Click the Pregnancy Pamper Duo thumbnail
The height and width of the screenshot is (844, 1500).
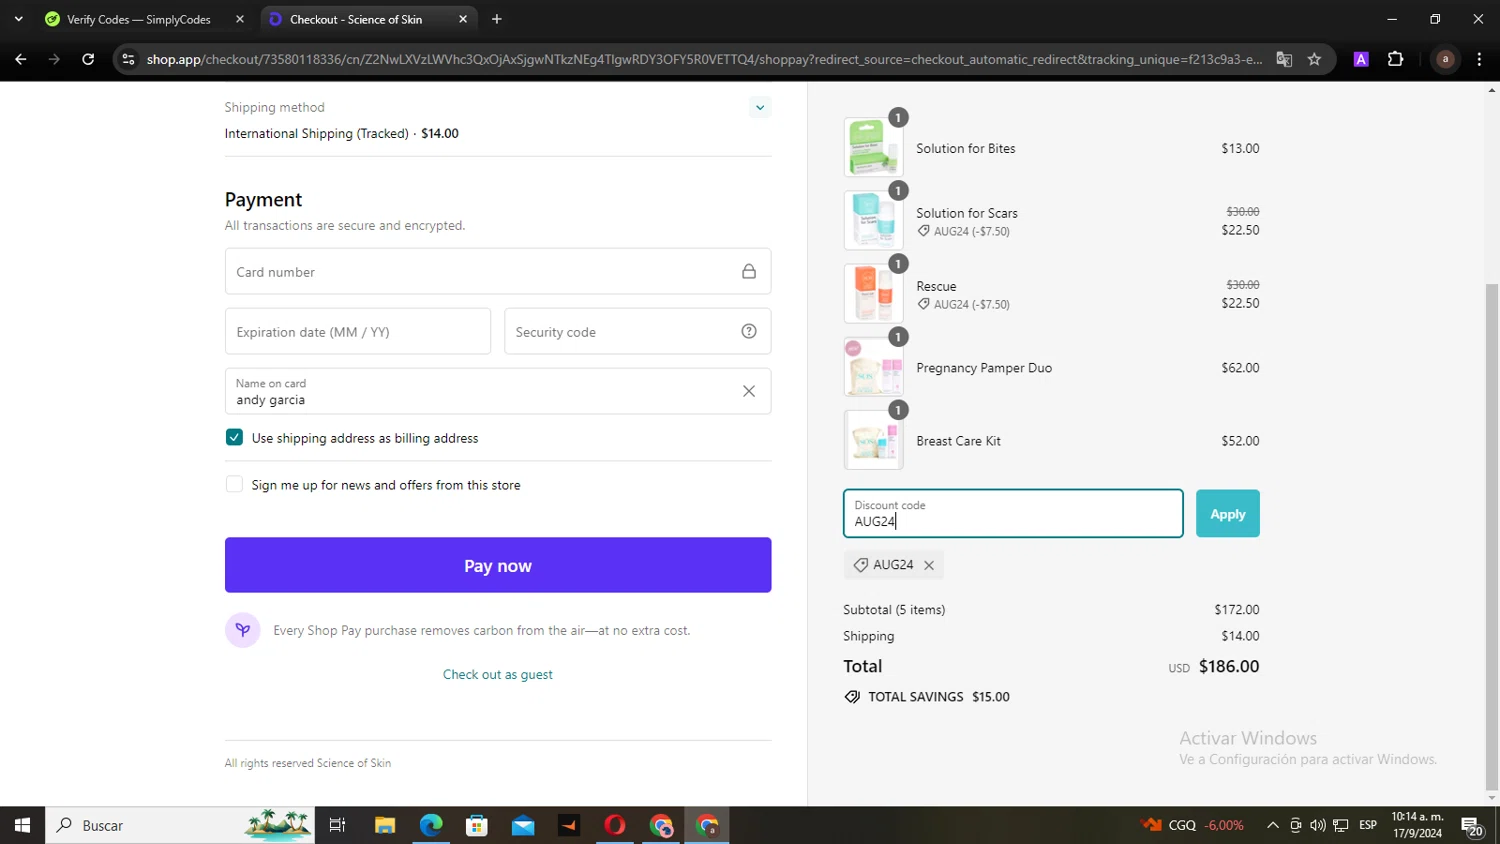(873, 367)
